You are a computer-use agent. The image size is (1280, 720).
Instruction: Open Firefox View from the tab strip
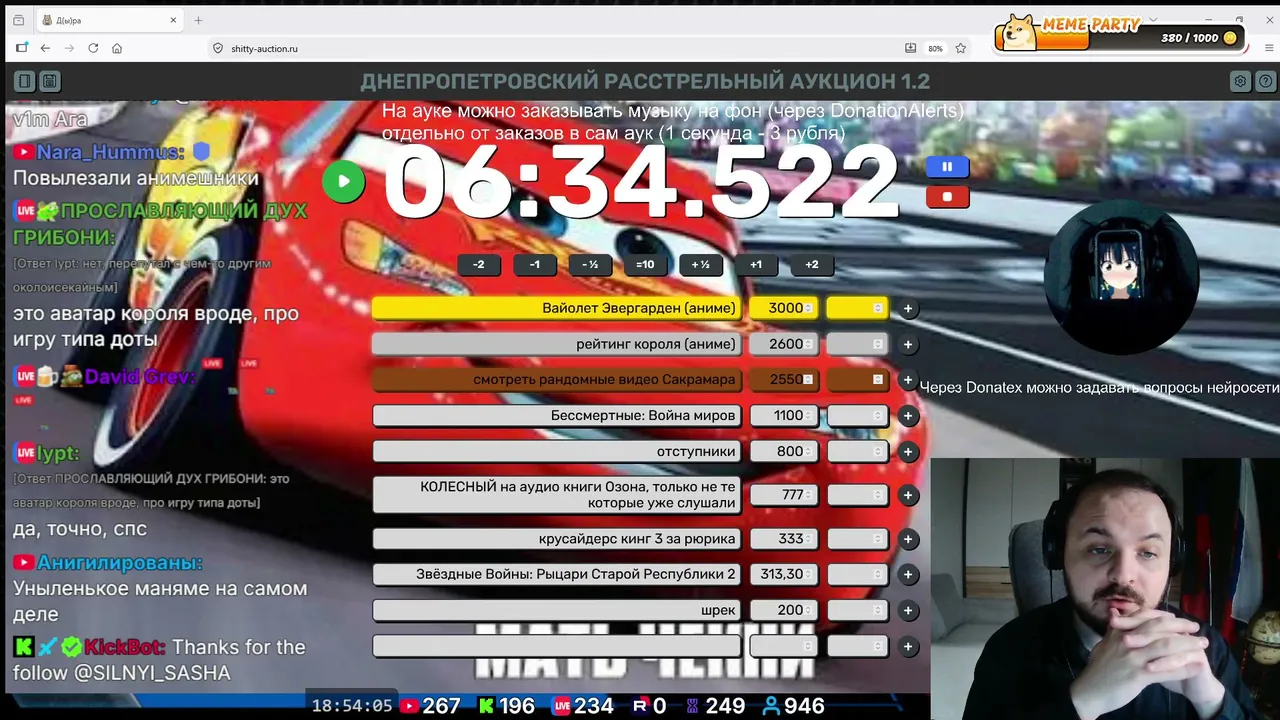[x=18, y=20]
